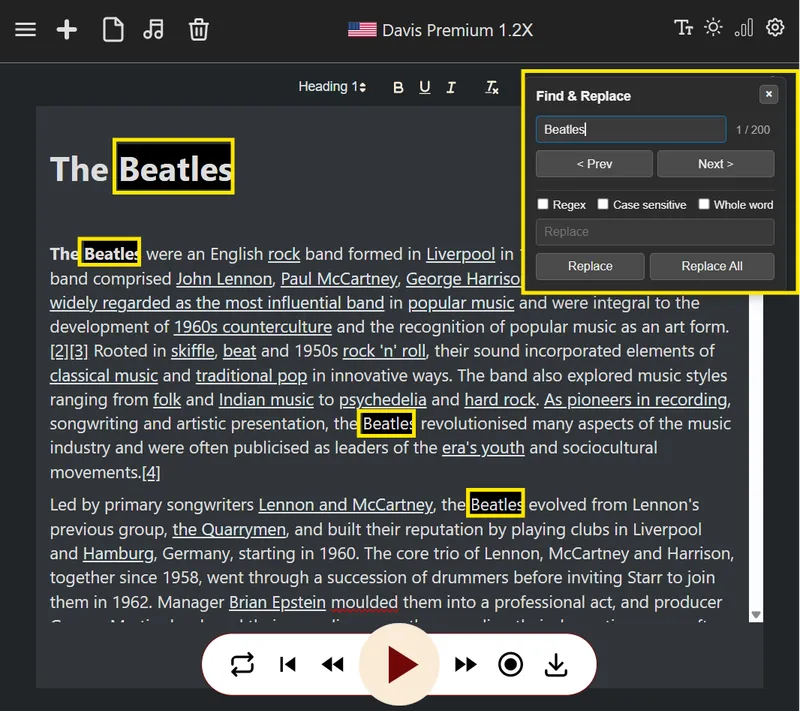Open the settings gear icon
This screenshot has width=800, height=711.
(x=775, y=28)
